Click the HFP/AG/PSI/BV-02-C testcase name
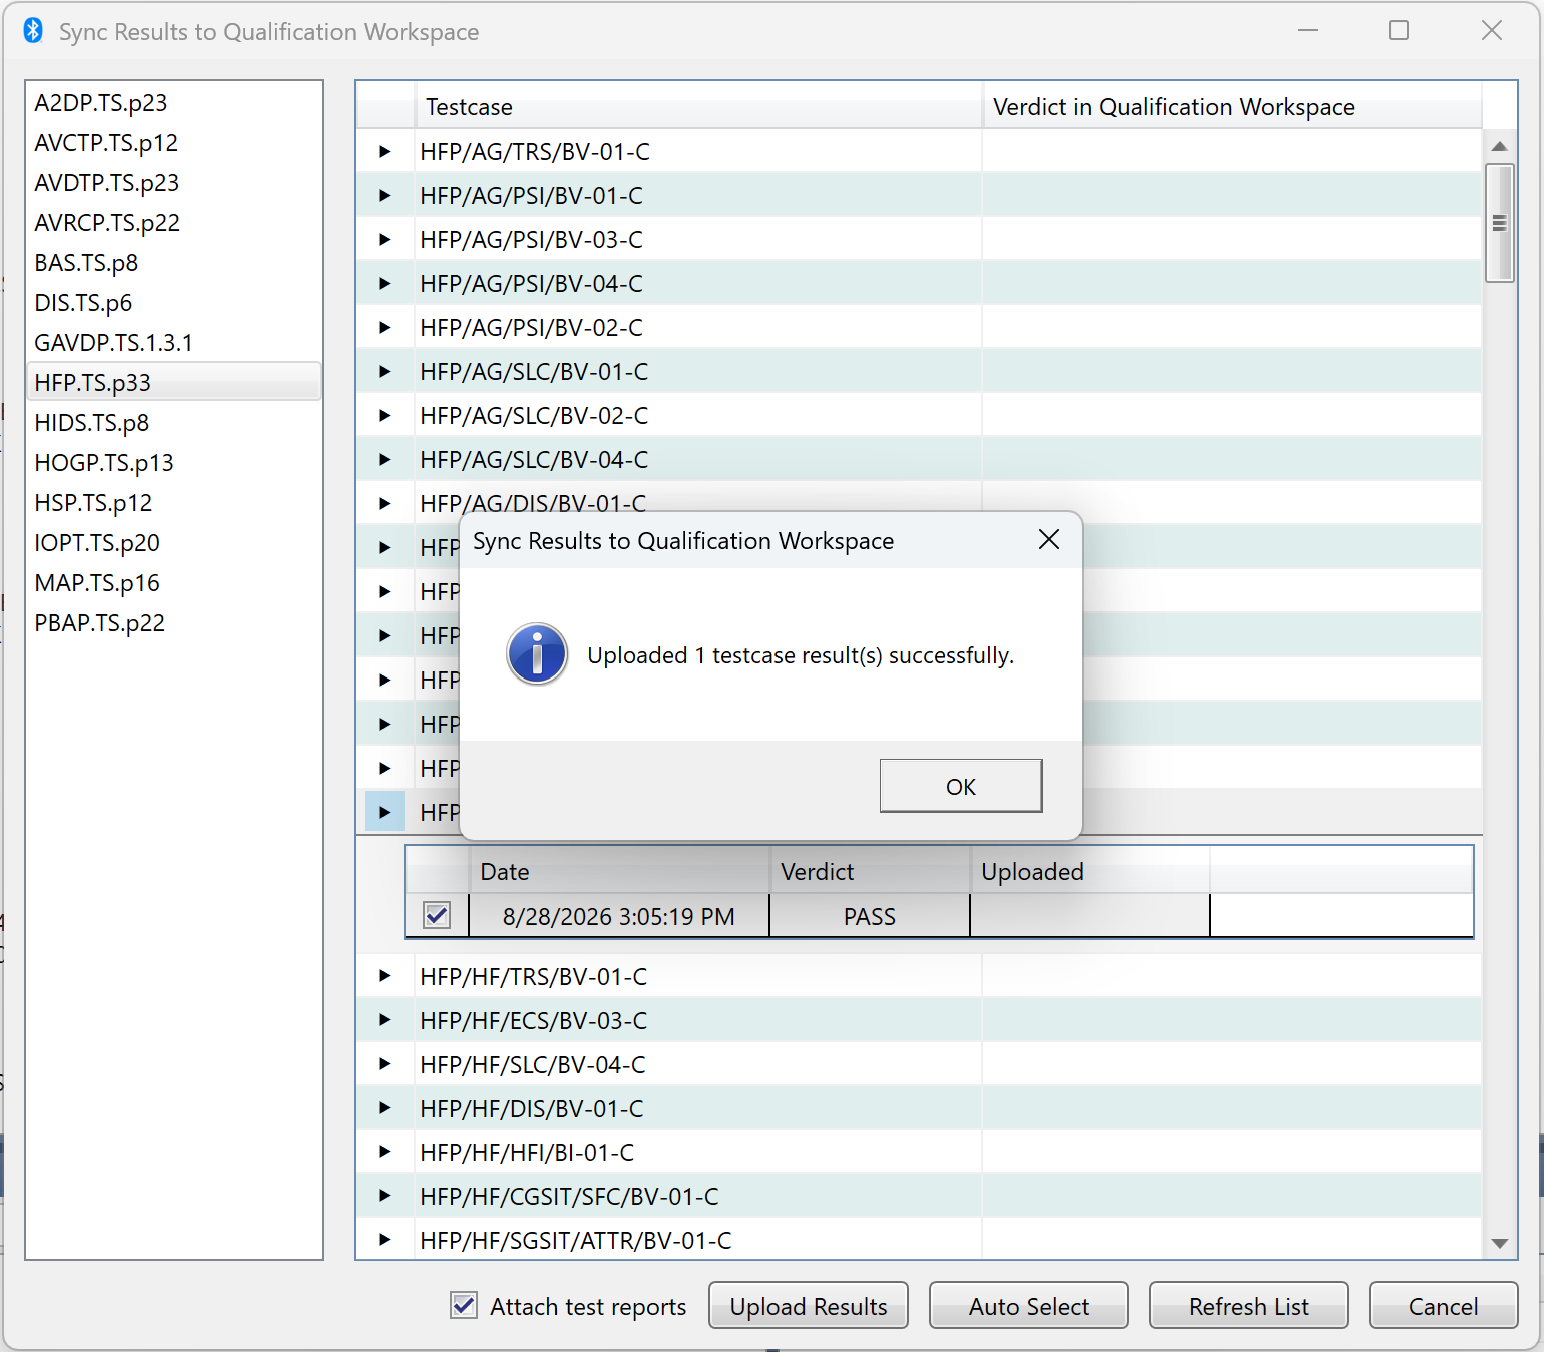Screen dimensions: 1544x1352 pos(531,328)
